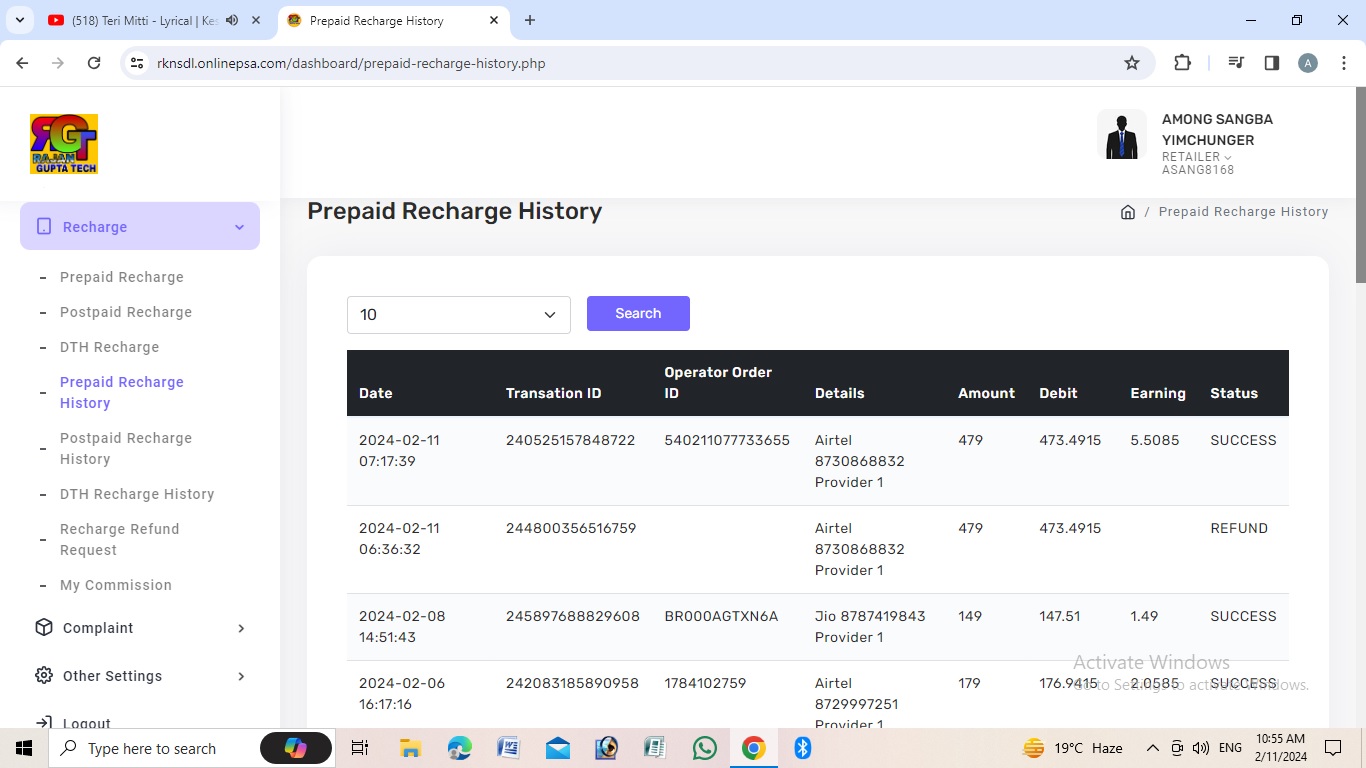Expand the Complaint submenu arrow
1366x768 pixels.
pos(241,628)
